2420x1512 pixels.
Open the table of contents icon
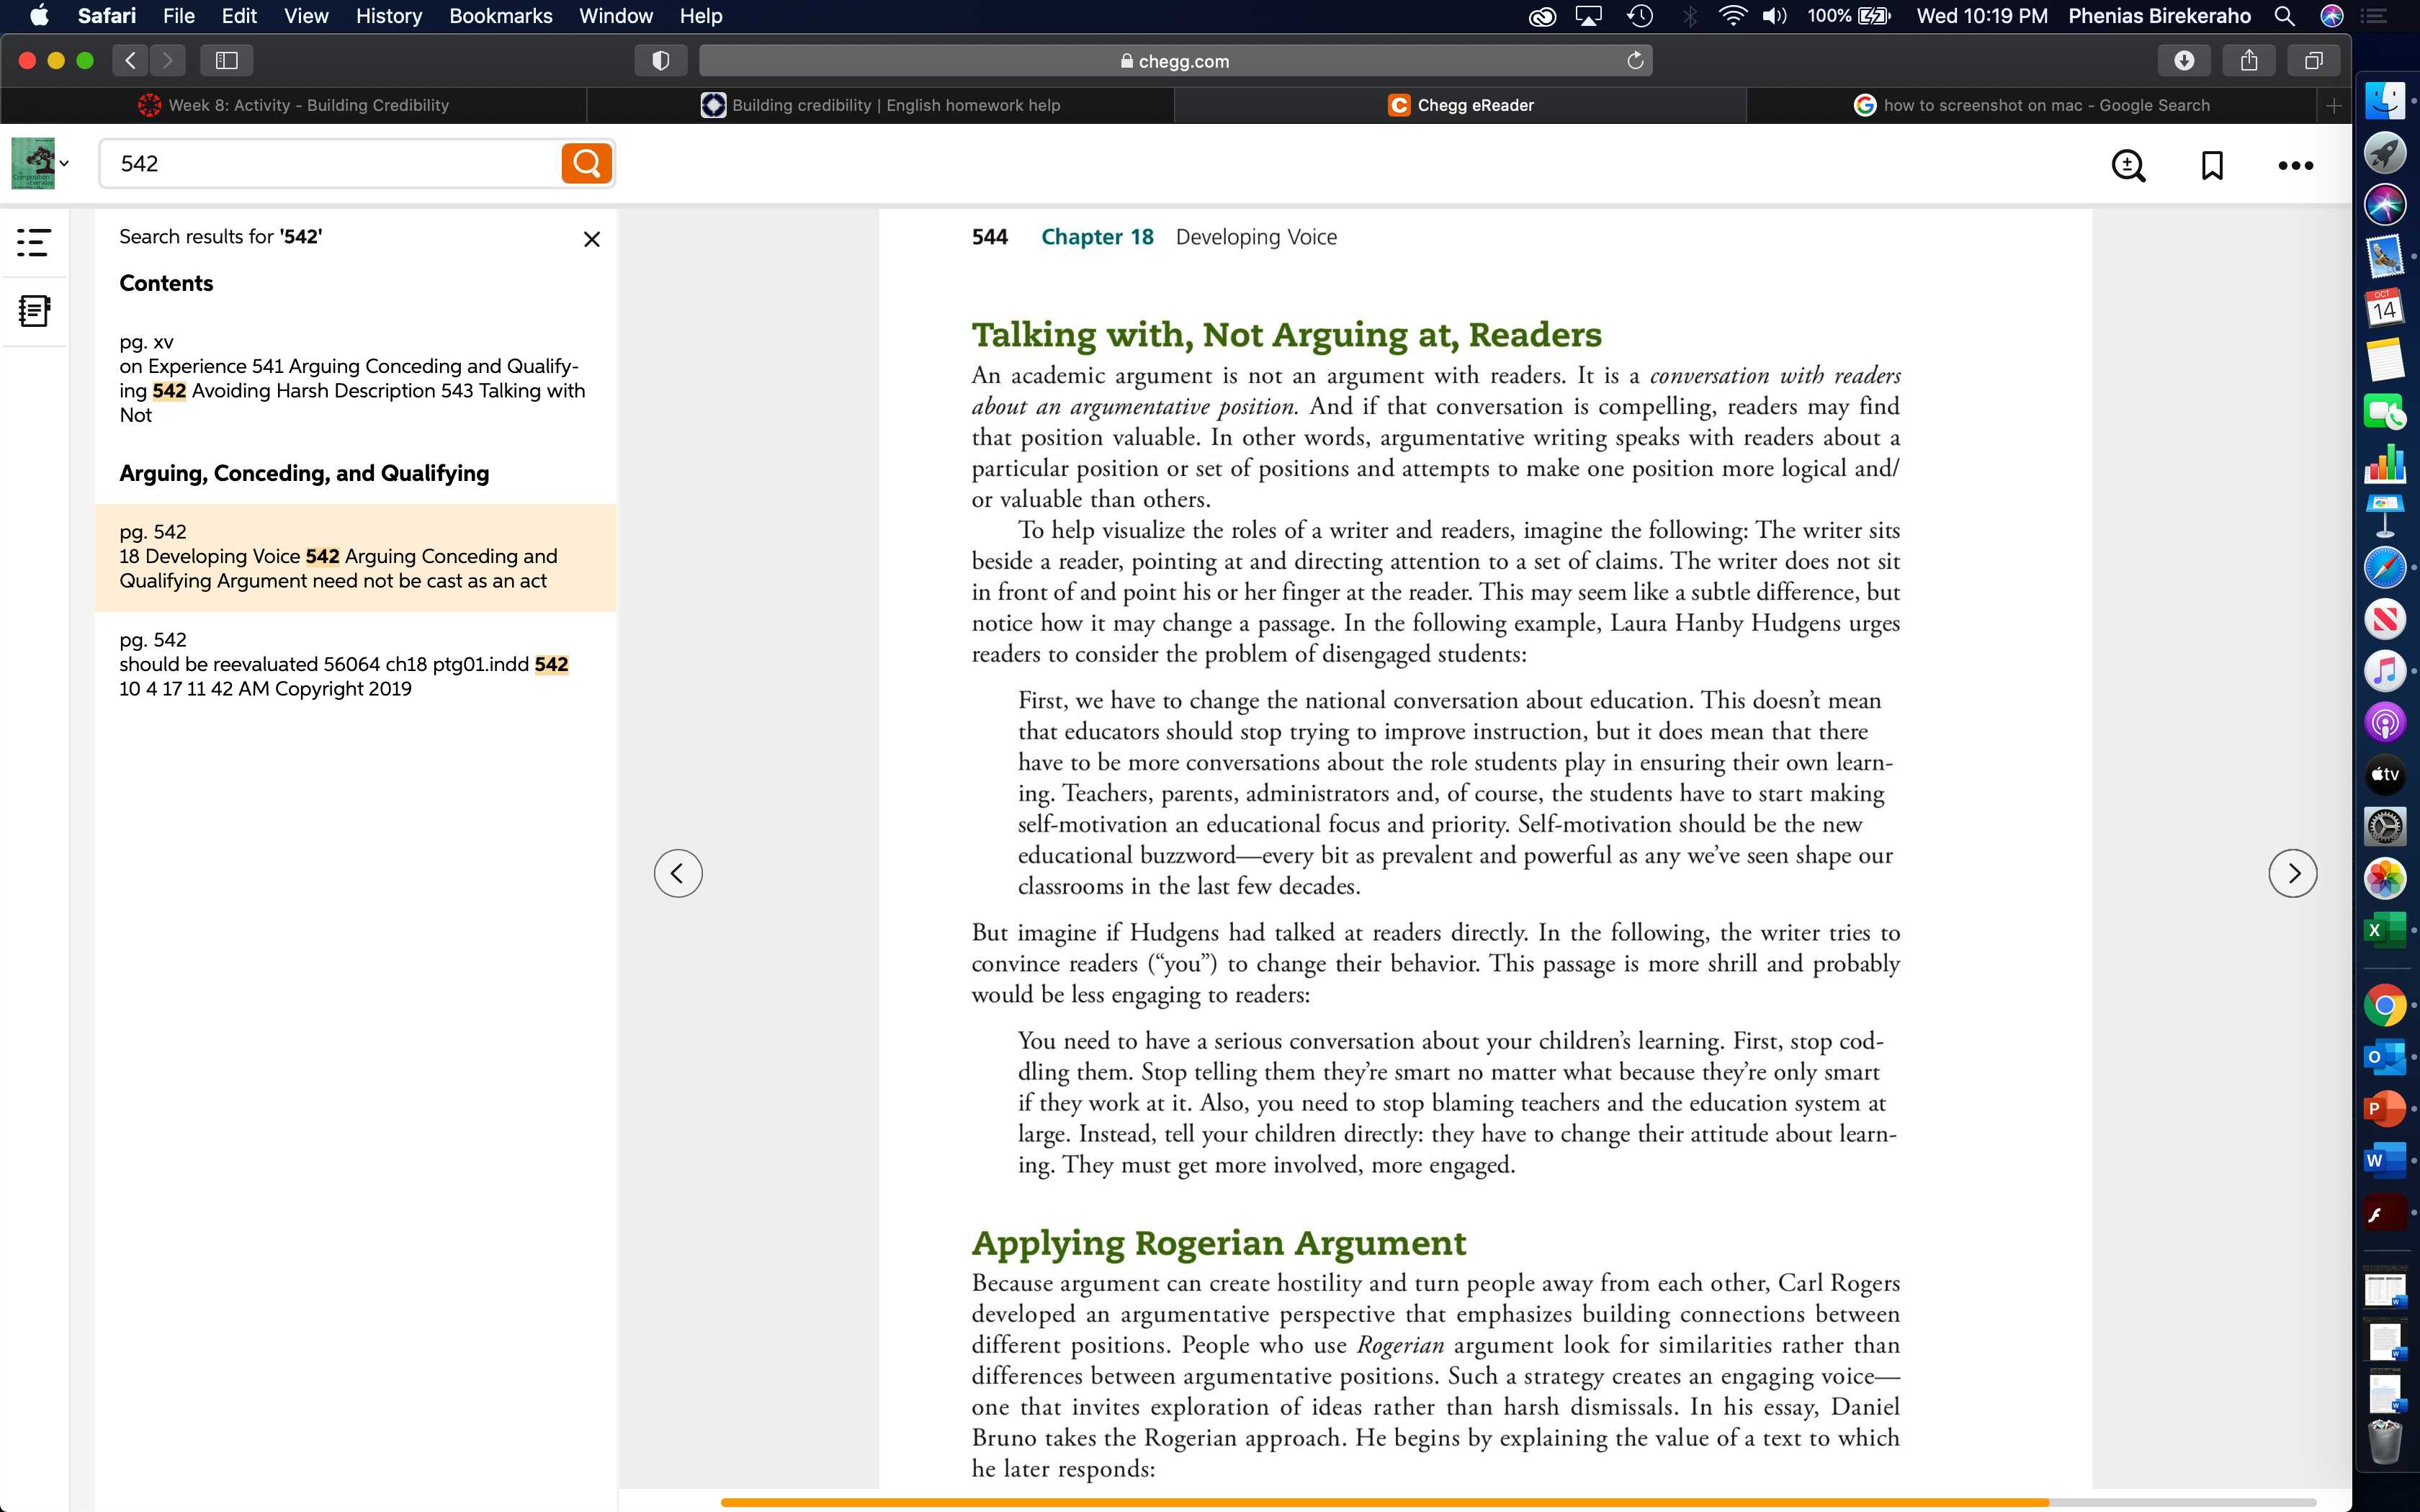pos(34,242)
